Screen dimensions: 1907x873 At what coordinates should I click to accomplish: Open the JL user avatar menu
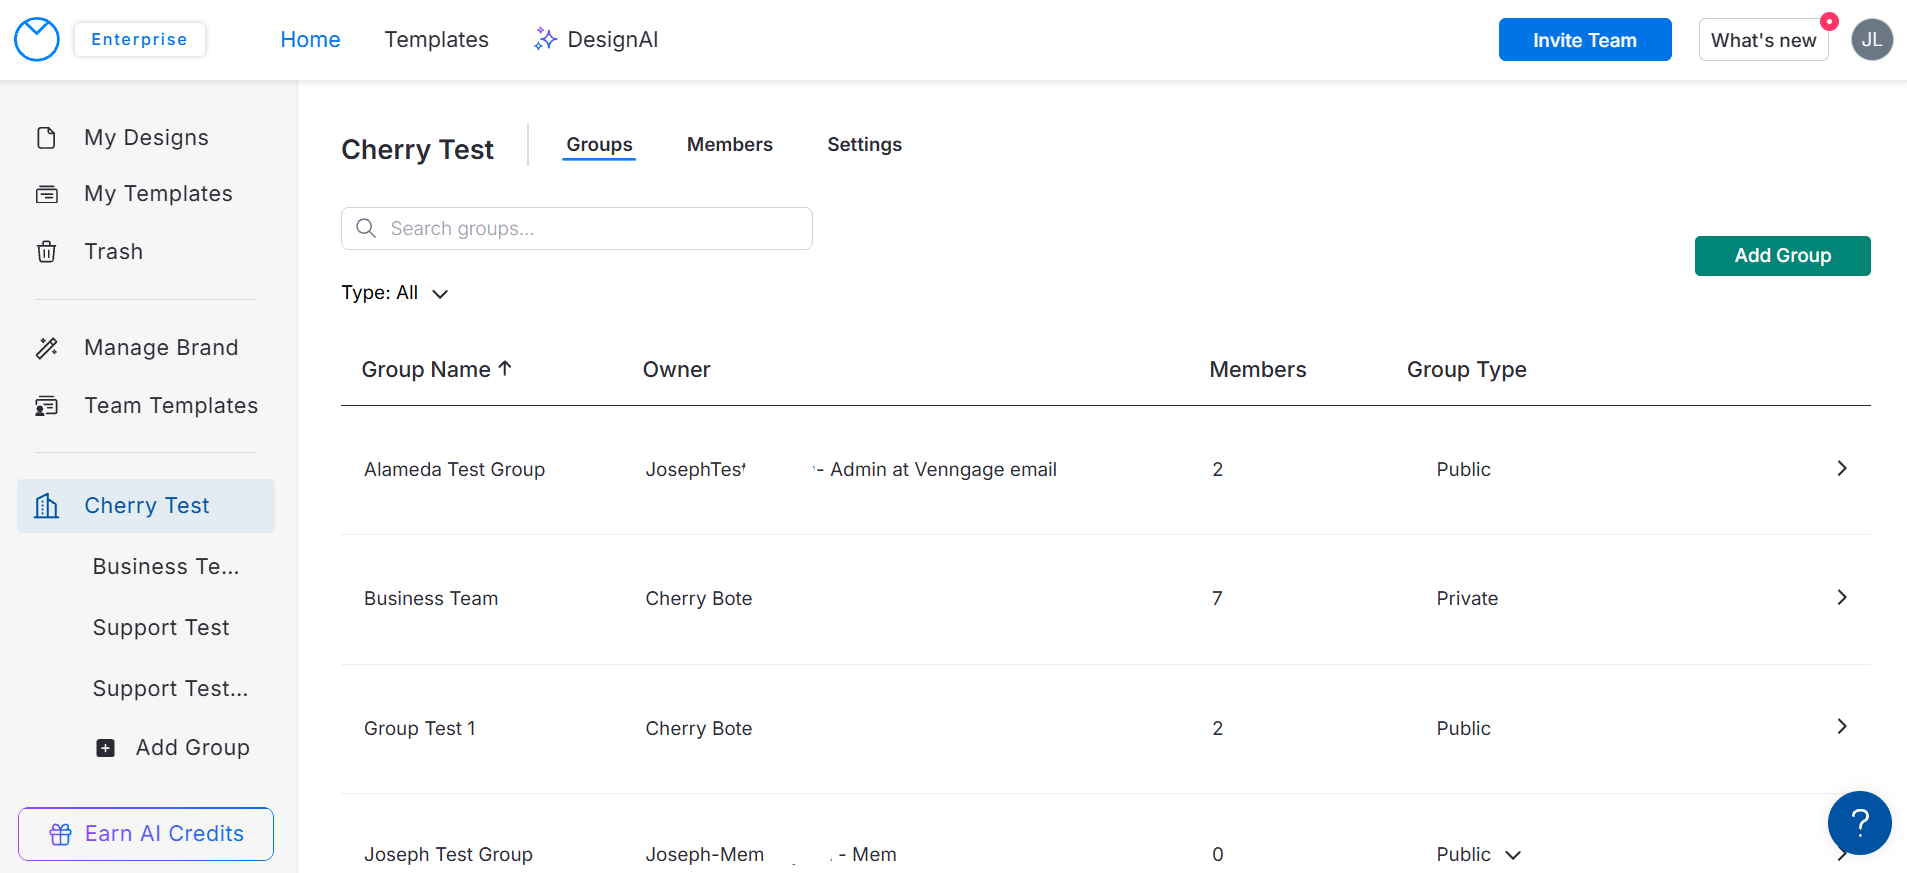click(1871, 40)
